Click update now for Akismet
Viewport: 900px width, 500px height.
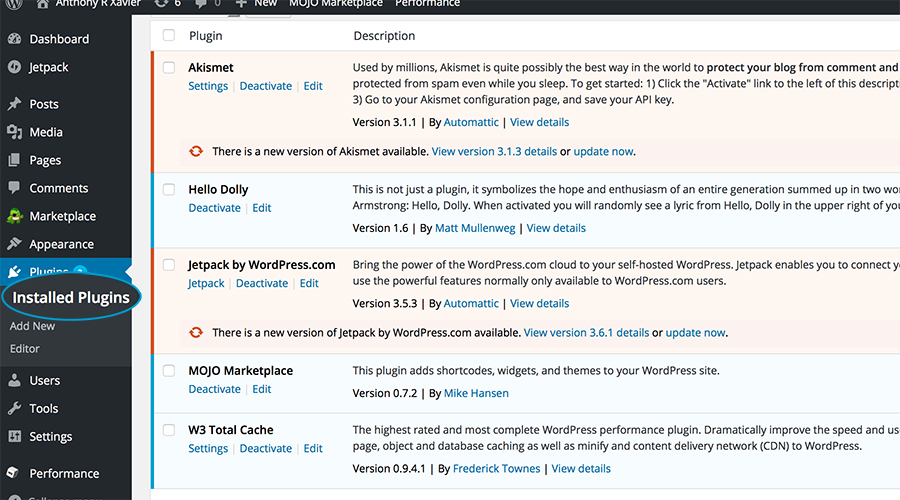[603, 151]
